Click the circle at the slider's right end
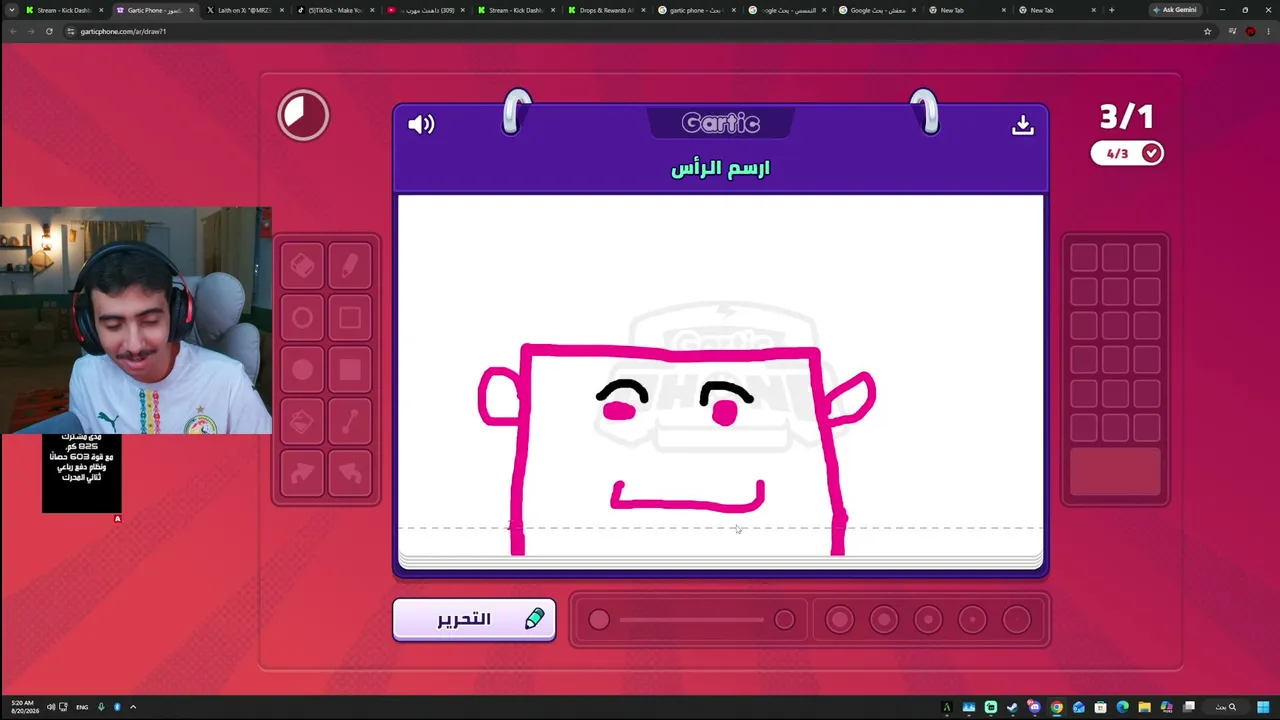Image resolution: width=1280 pixels, height=720 pixels. pos(785,620)
